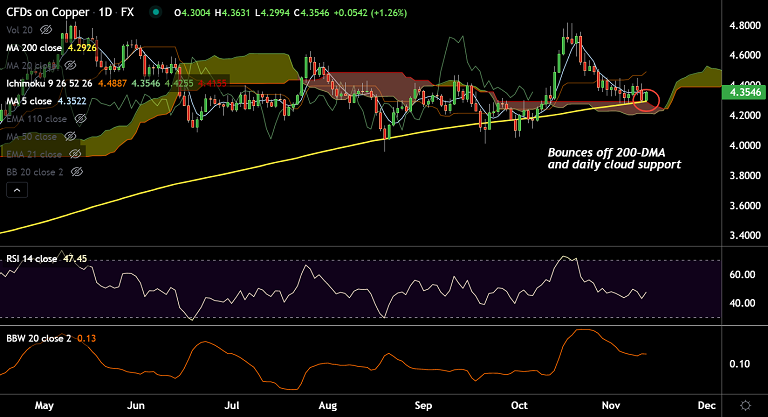Show the hidden MA 20 close indicator
768x417 pixels.
pyautogui.click(x=71, y=65)
